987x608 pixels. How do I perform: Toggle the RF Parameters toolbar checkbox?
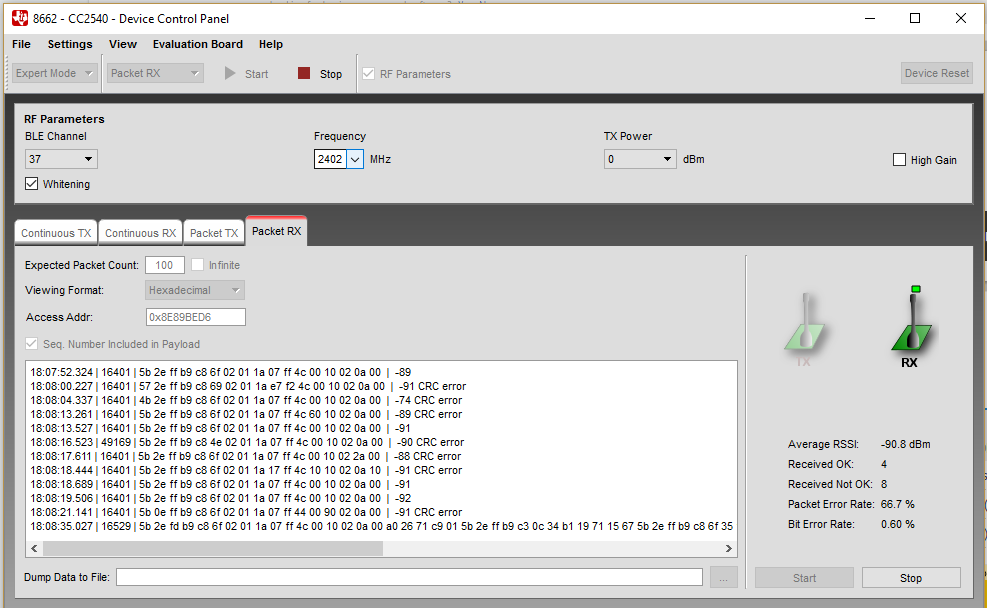point(368,74)
